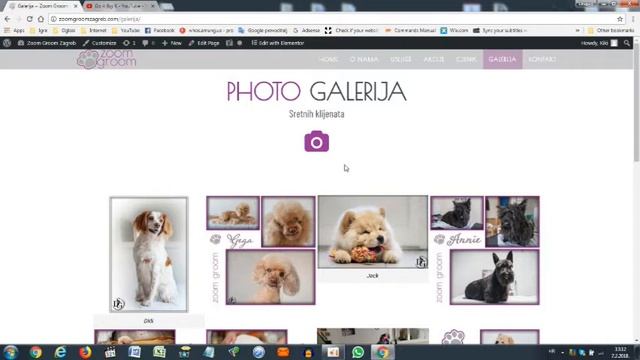
Task: Go to the USLUGE menu item
Action: (401, 60)
